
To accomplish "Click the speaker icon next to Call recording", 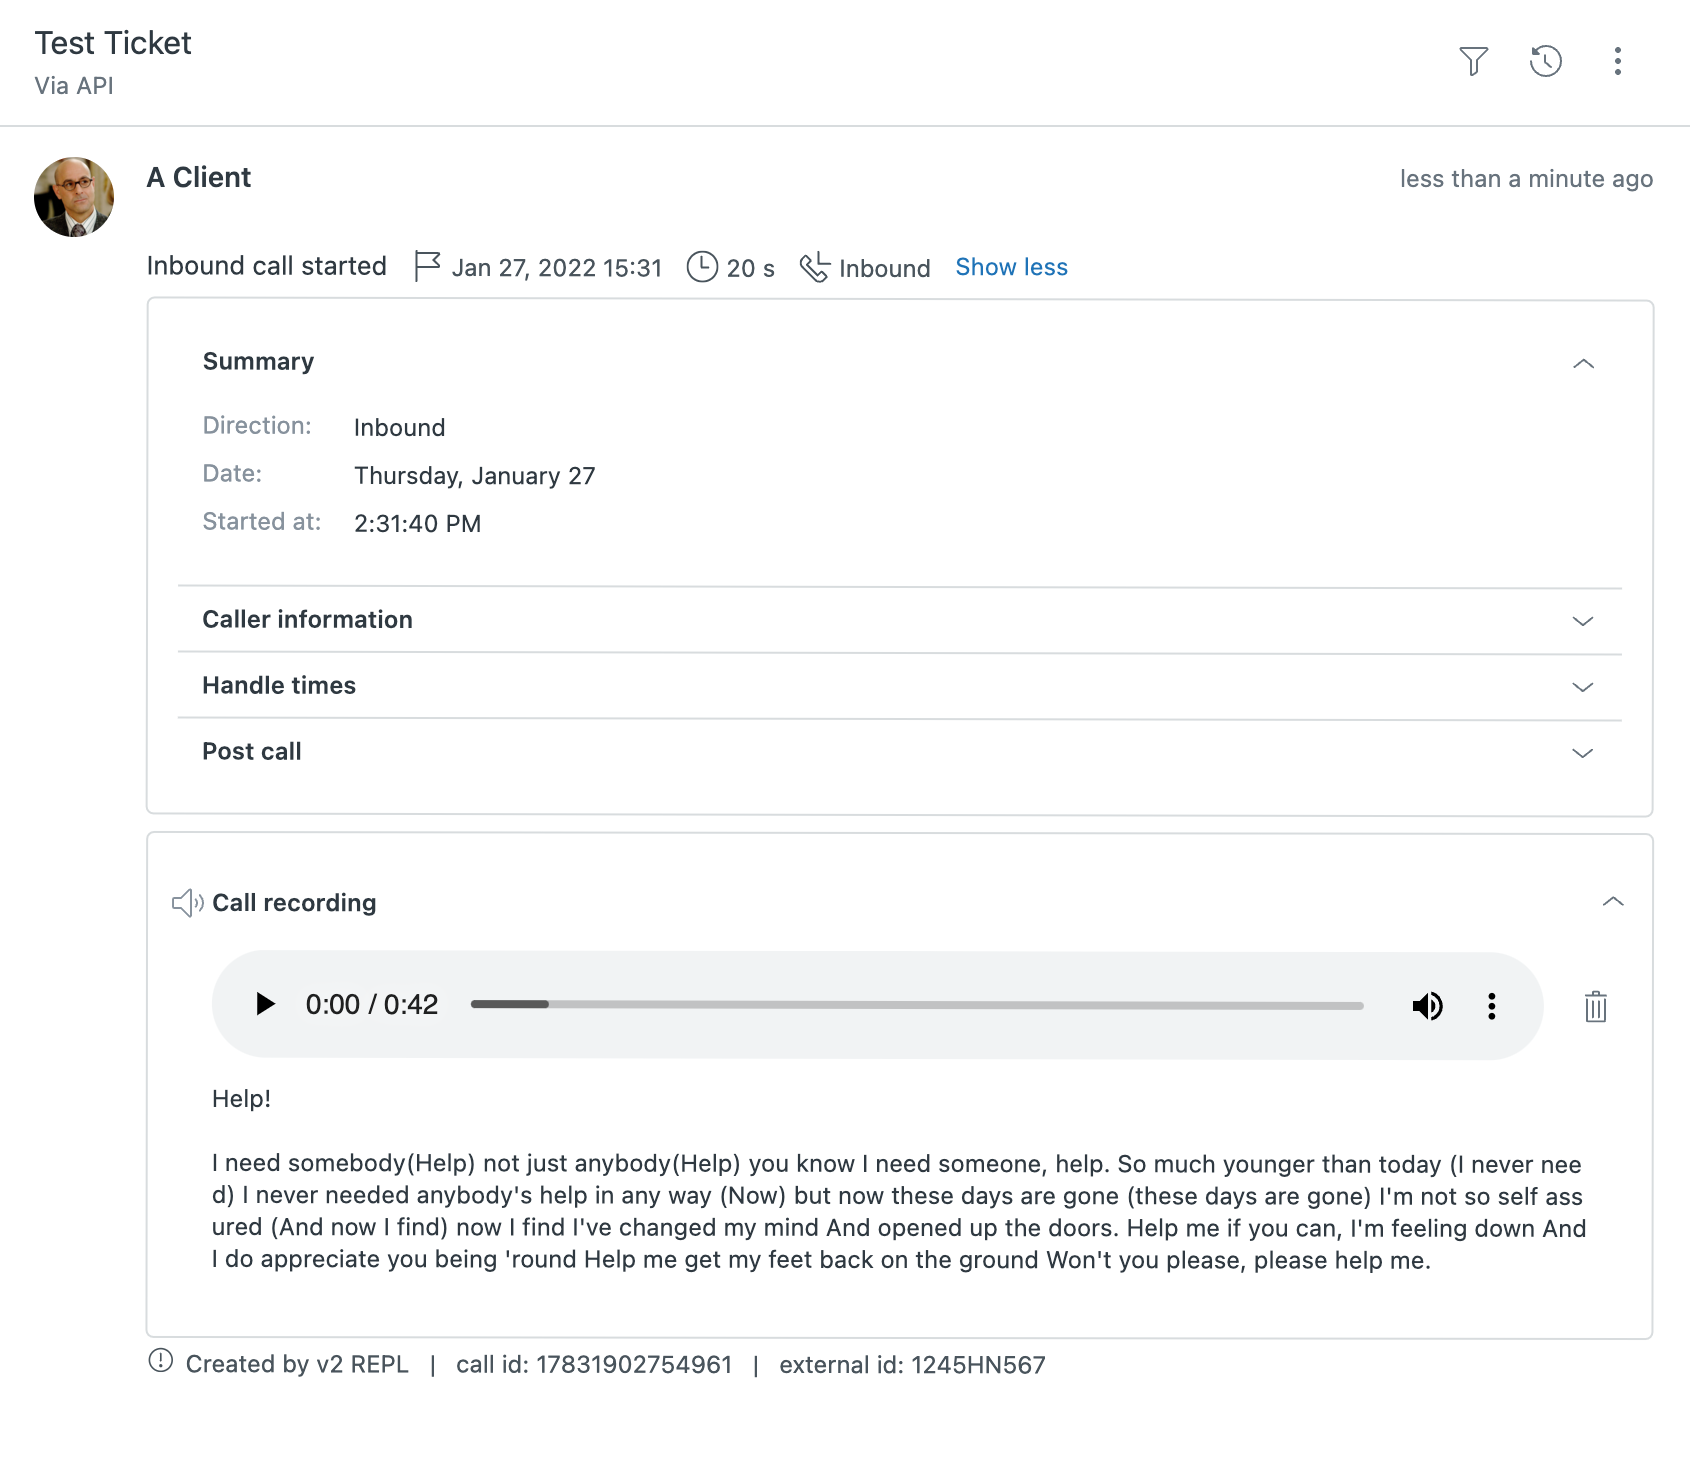I will tap(187, 903).
